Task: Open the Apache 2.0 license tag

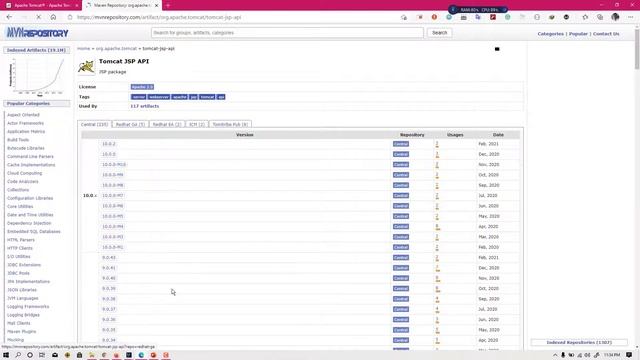Action: tap(142, 87)
